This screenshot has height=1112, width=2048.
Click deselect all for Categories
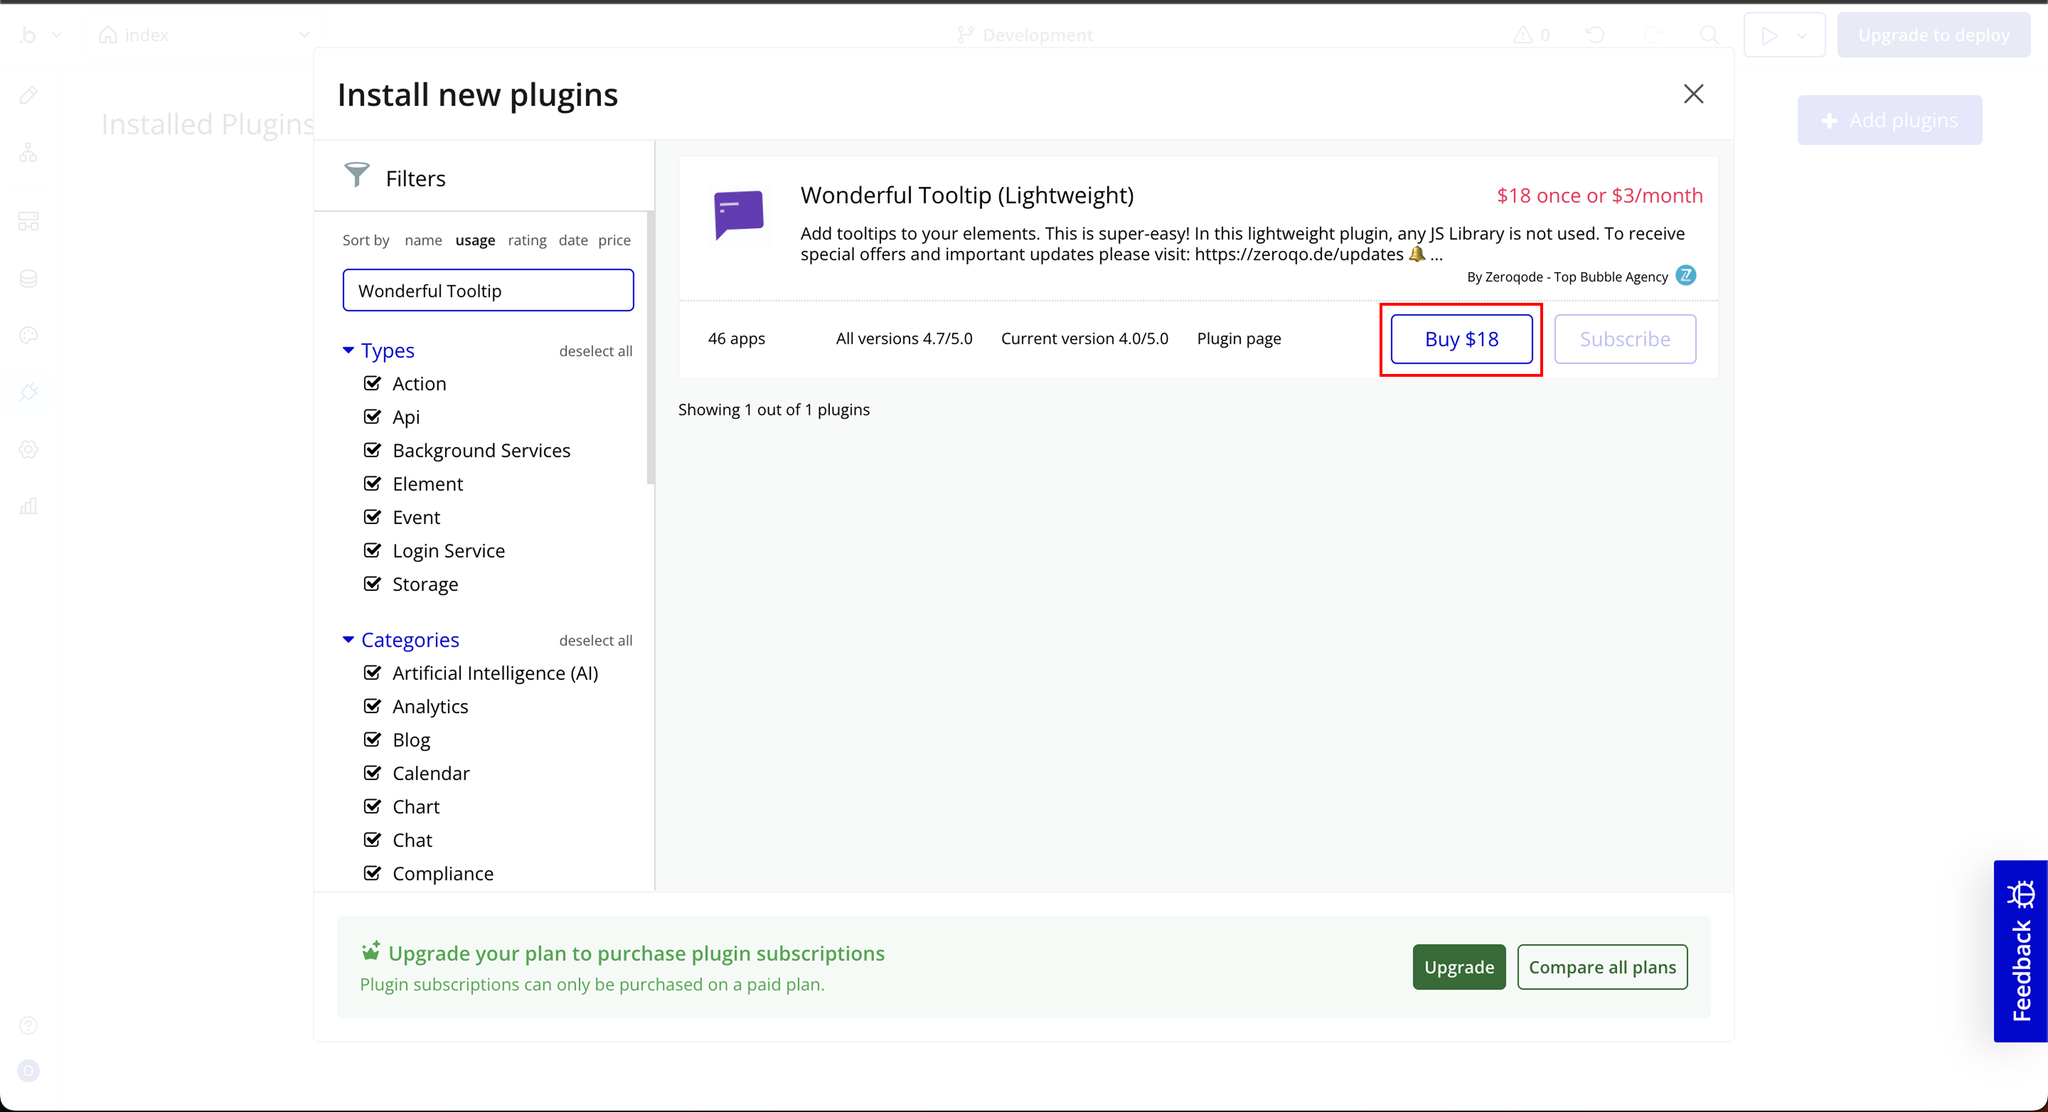[x=596, y=640]
